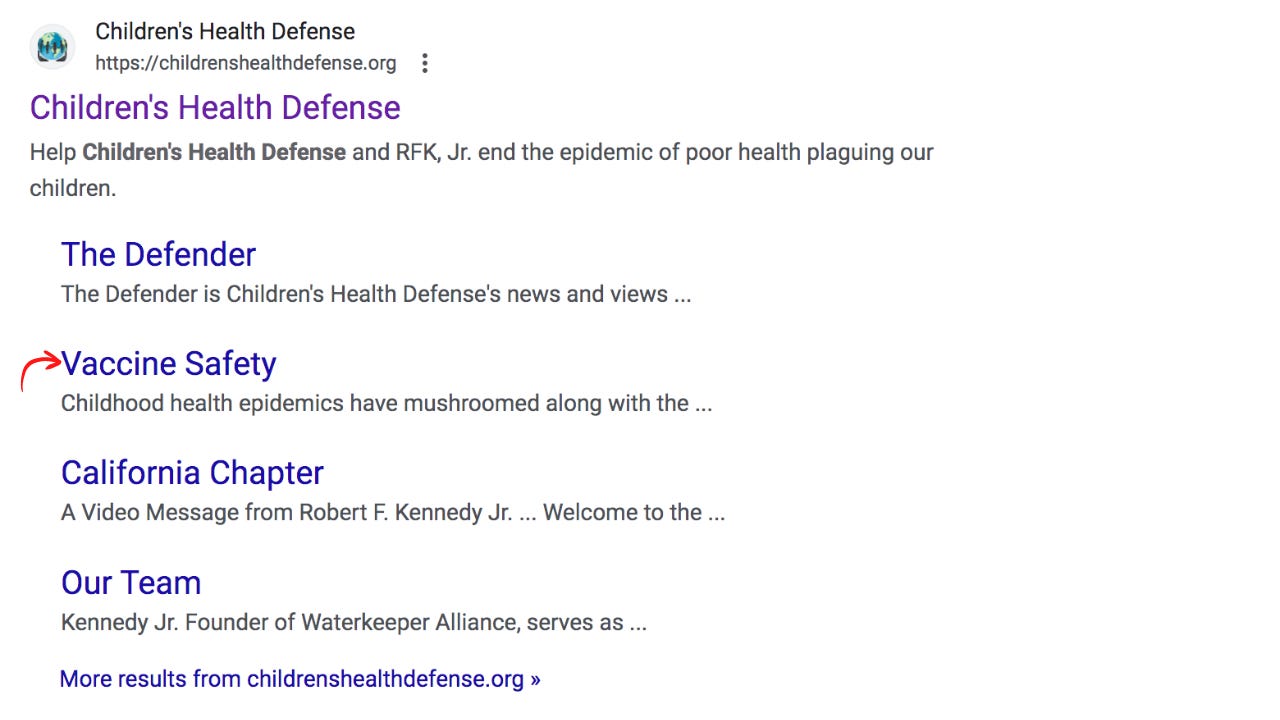The height and width of the screenshot is (720, 1280).
Task: Click More results from childrenshealthdefense.org
Action: click(x=300, y=679)
